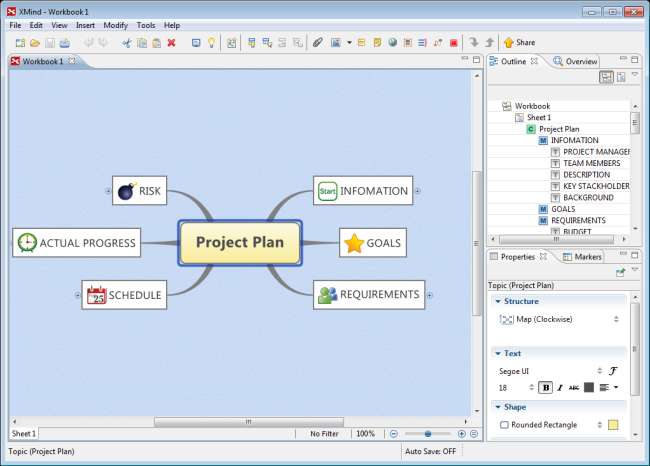
Task: Toggle Bold in Text properties
Action: 546,388
